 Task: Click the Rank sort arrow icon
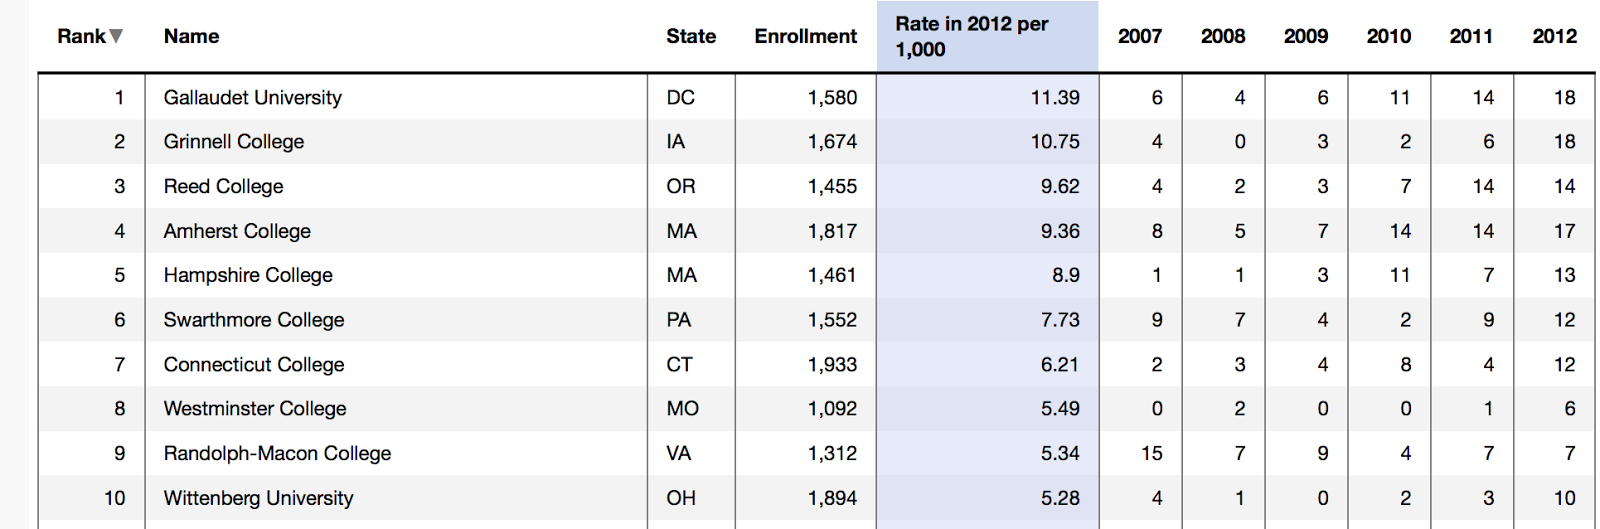pyautogui.click(x=116, y=36)
